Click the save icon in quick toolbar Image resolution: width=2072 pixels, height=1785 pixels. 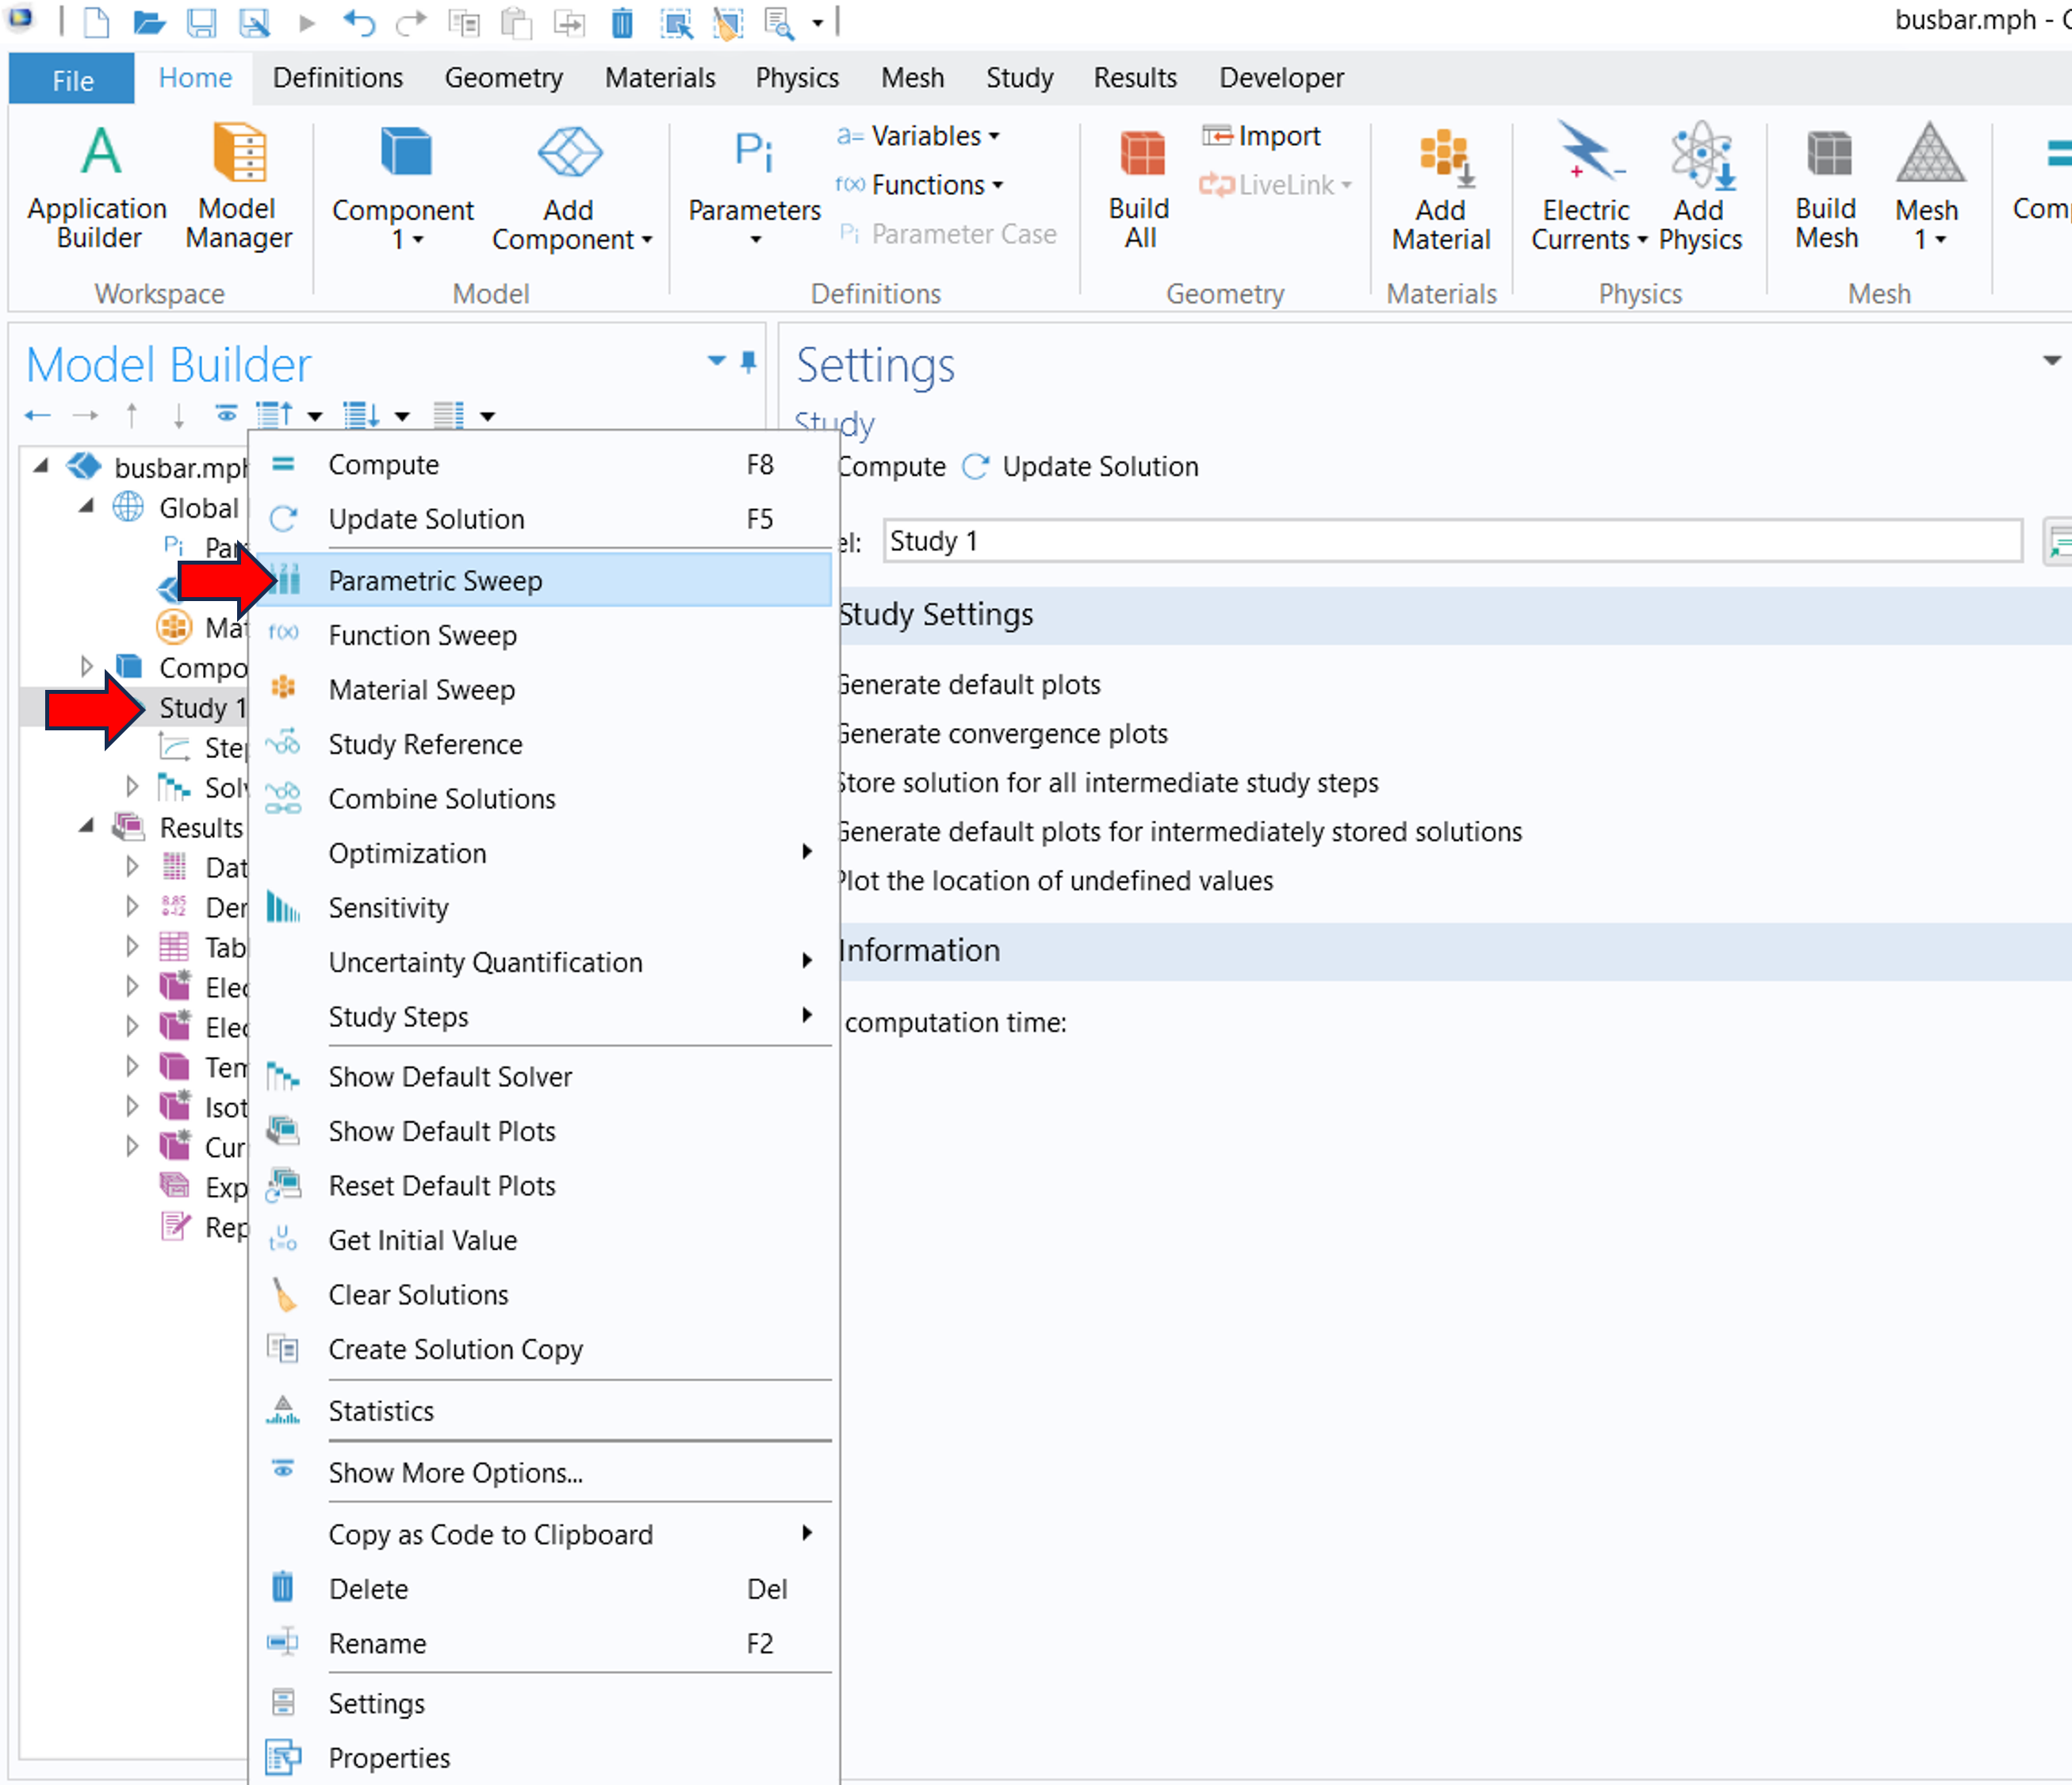(202, 22)
